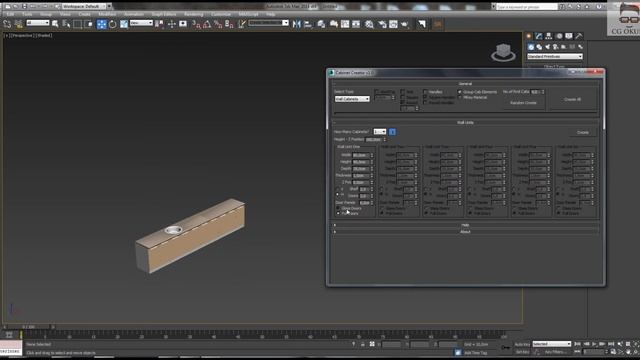Image resolution: width=640 pixels, height=360 pixels.
Task: Switch to the Modify command panel tab
Action: click(x=539, y=36)
